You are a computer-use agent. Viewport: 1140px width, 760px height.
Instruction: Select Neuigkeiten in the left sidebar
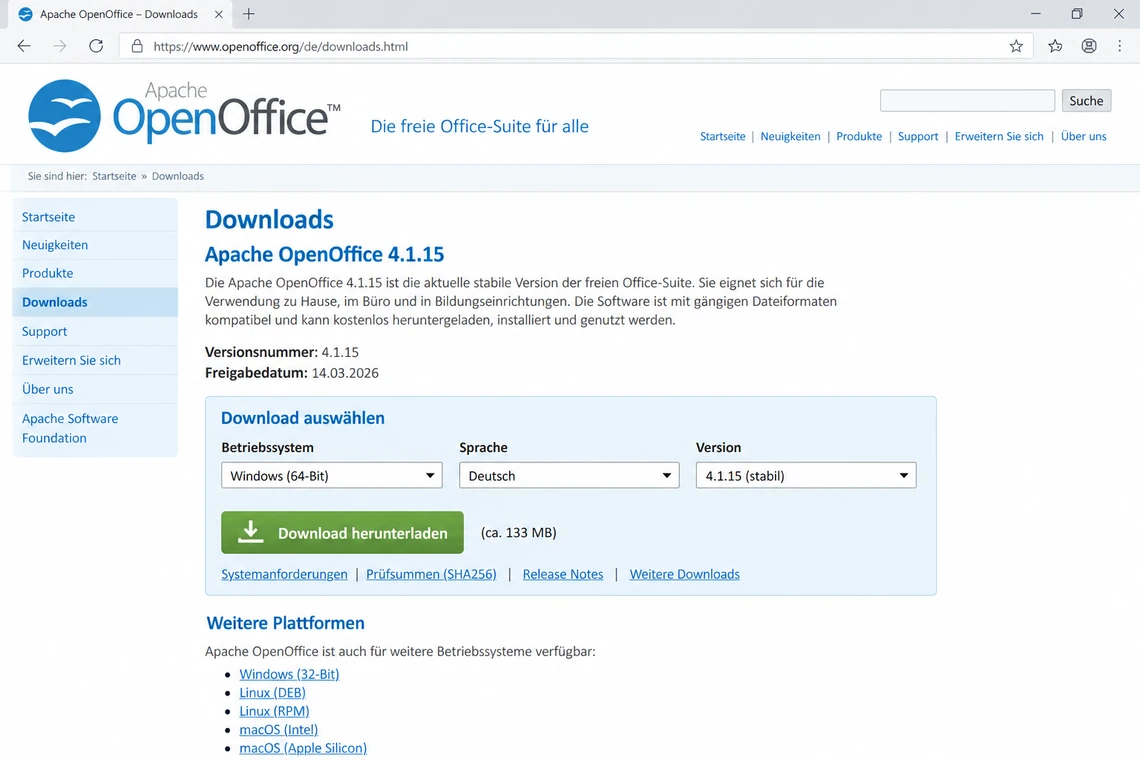pos(95,245)
